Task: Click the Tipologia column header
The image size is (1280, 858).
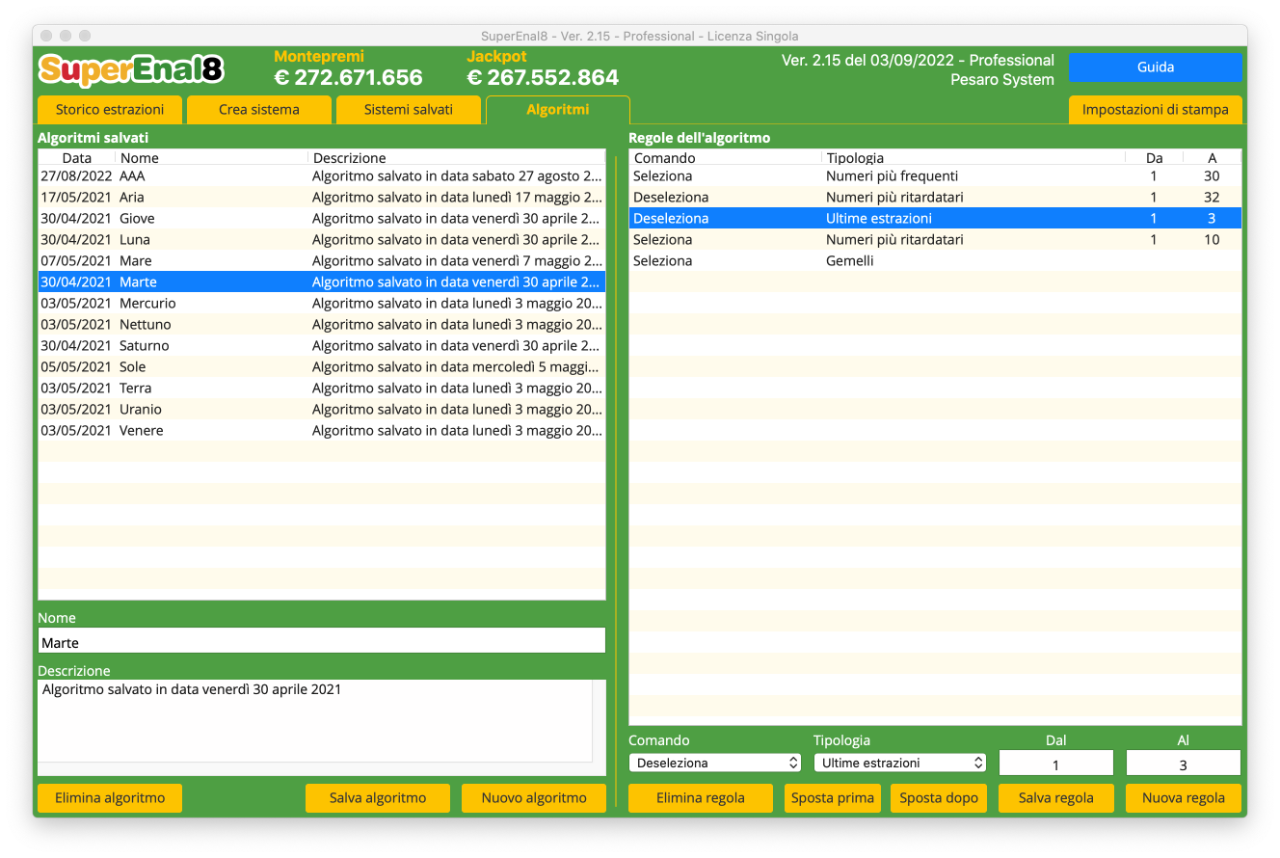Action: pyautogui.click(x=974, y=158)
